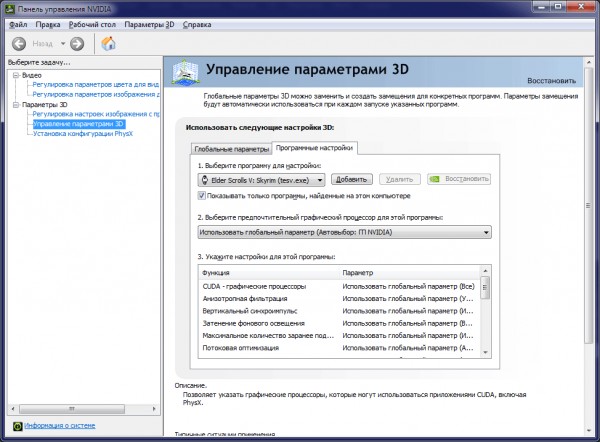Collapse the 'Видео' tree node
The image size is (600, 442).
15,75
